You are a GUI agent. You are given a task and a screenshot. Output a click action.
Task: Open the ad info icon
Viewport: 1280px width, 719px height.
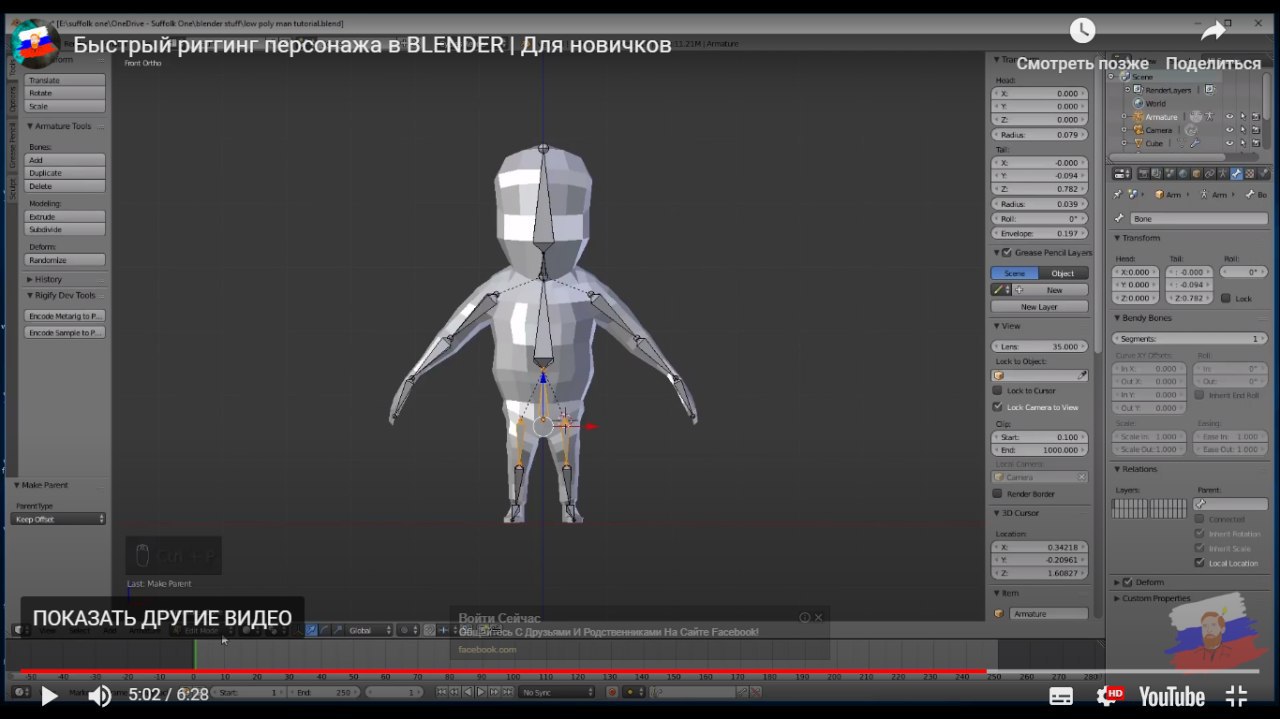[x=804, y=618]
